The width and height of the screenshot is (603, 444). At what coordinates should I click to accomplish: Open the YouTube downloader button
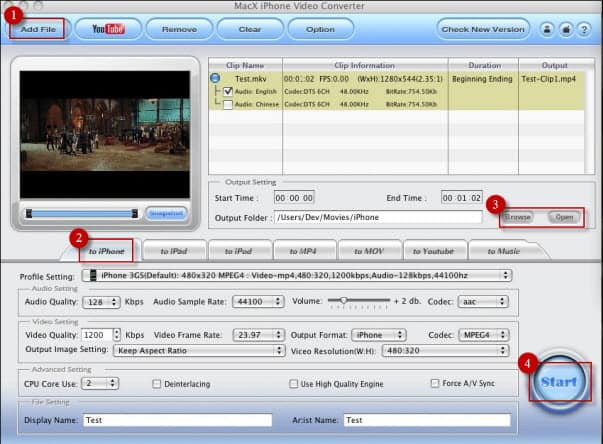108,29
